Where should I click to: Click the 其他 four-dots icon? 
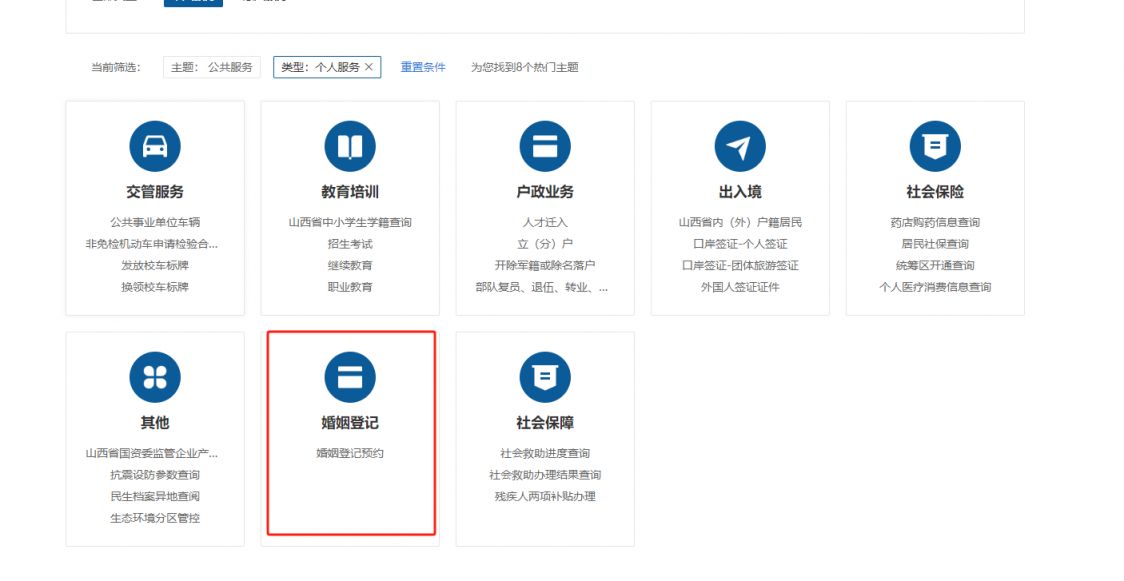click(155, 378)
